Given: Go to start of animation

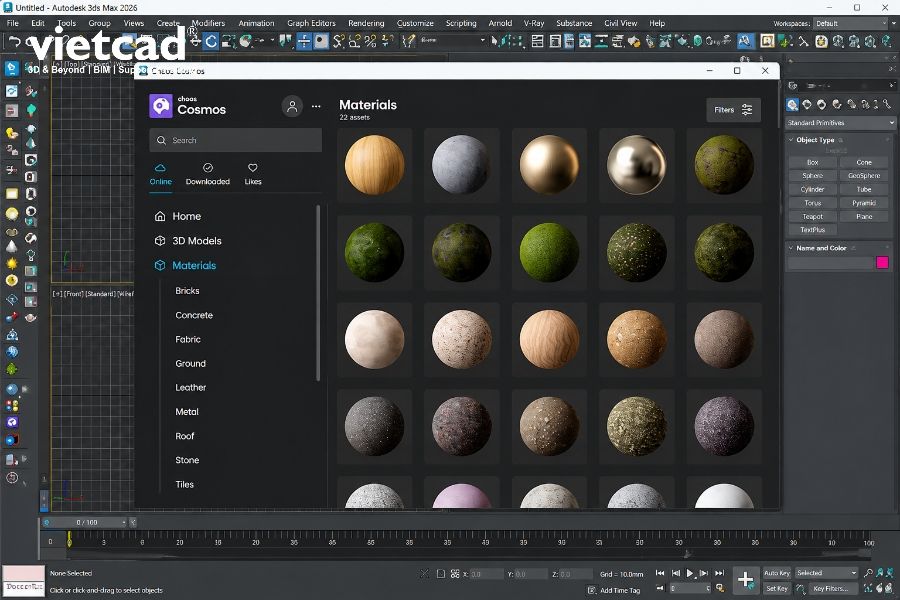Looking at the screenshot, I should [x=660, y=573].
